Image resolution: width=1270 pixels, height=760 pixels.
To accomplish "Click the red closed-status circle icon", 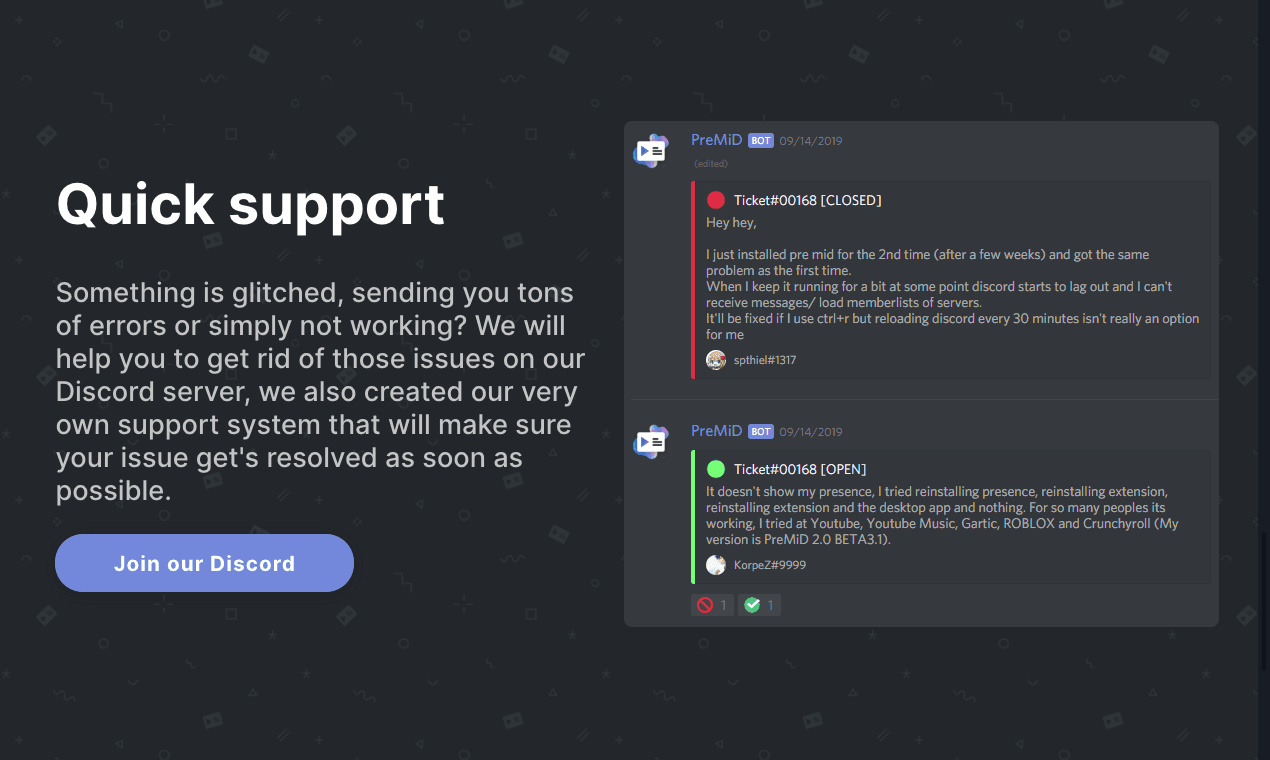I will (716, 200).
